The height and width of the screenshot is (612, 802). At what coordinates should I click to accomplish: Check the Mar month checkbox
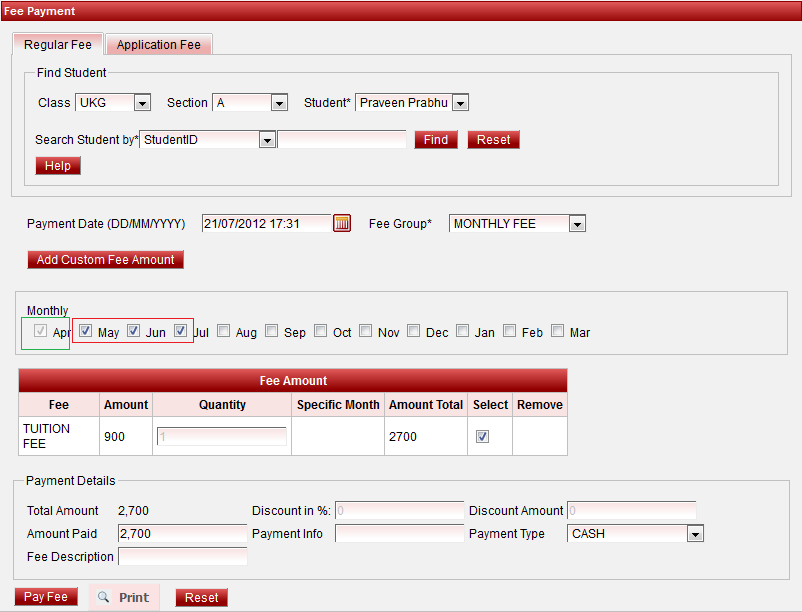(558, 331)
